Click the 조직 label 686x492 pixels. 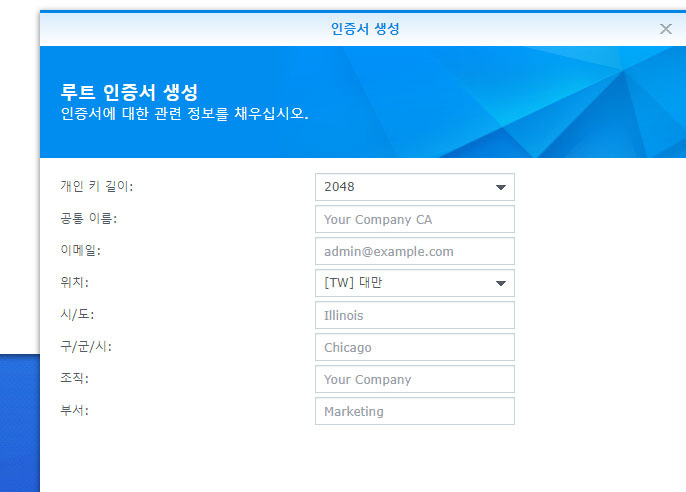pyautogui.click(x=75, y=379)
